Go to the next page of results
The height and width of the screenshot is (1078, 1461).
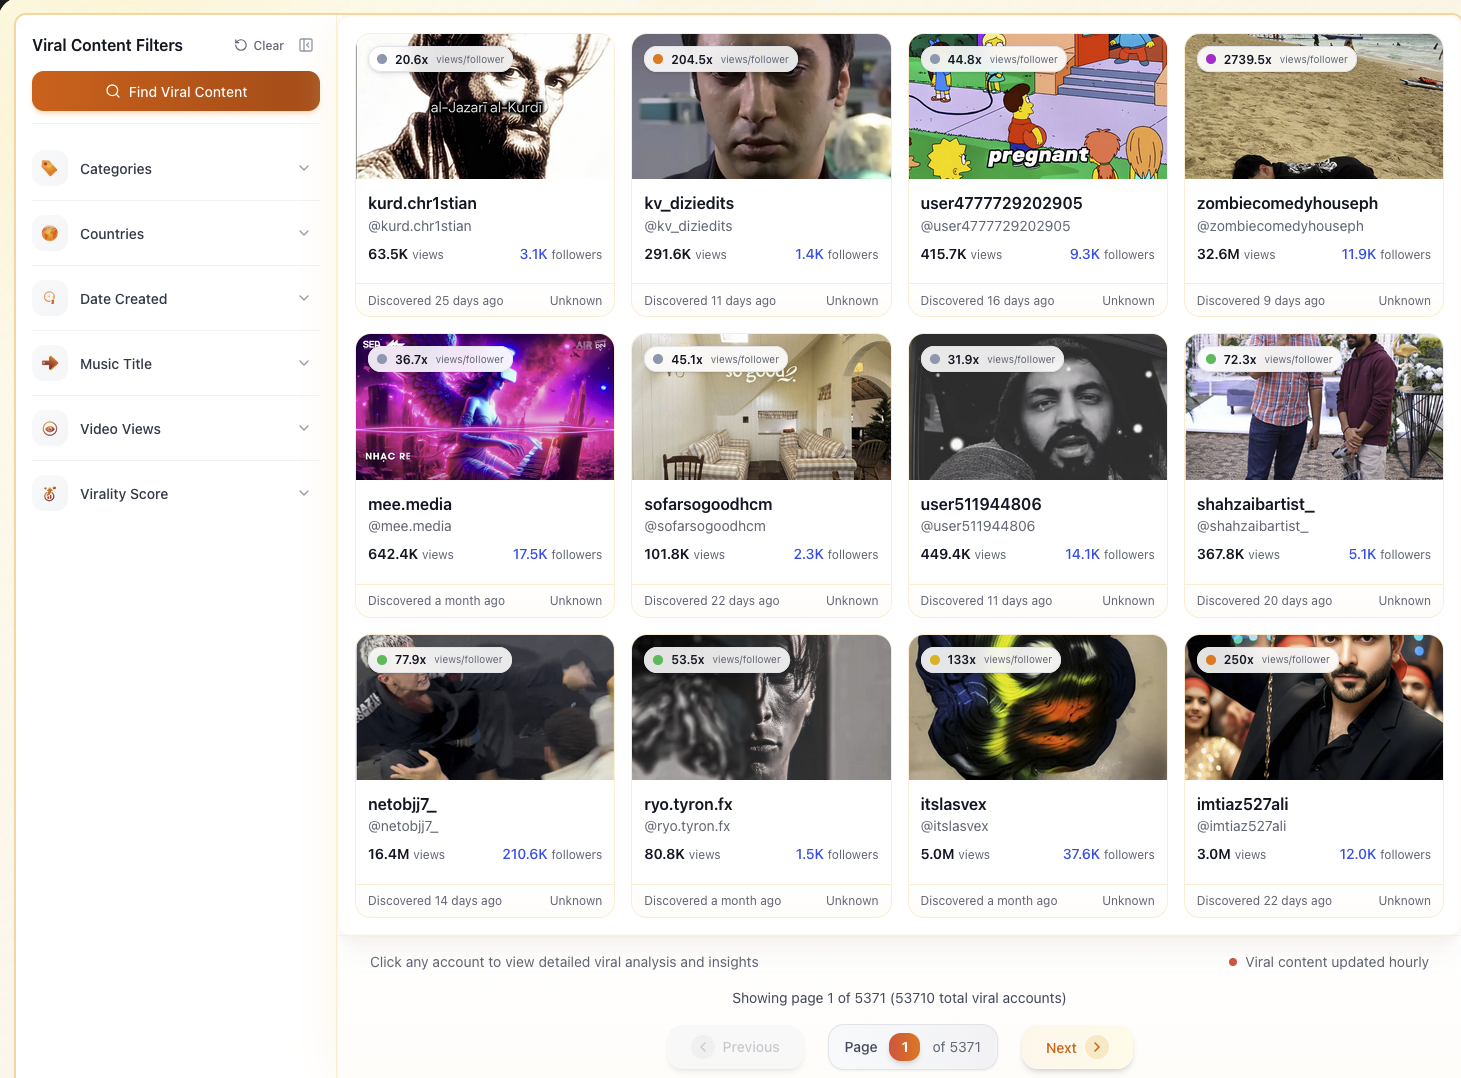pos(1076,1047)
